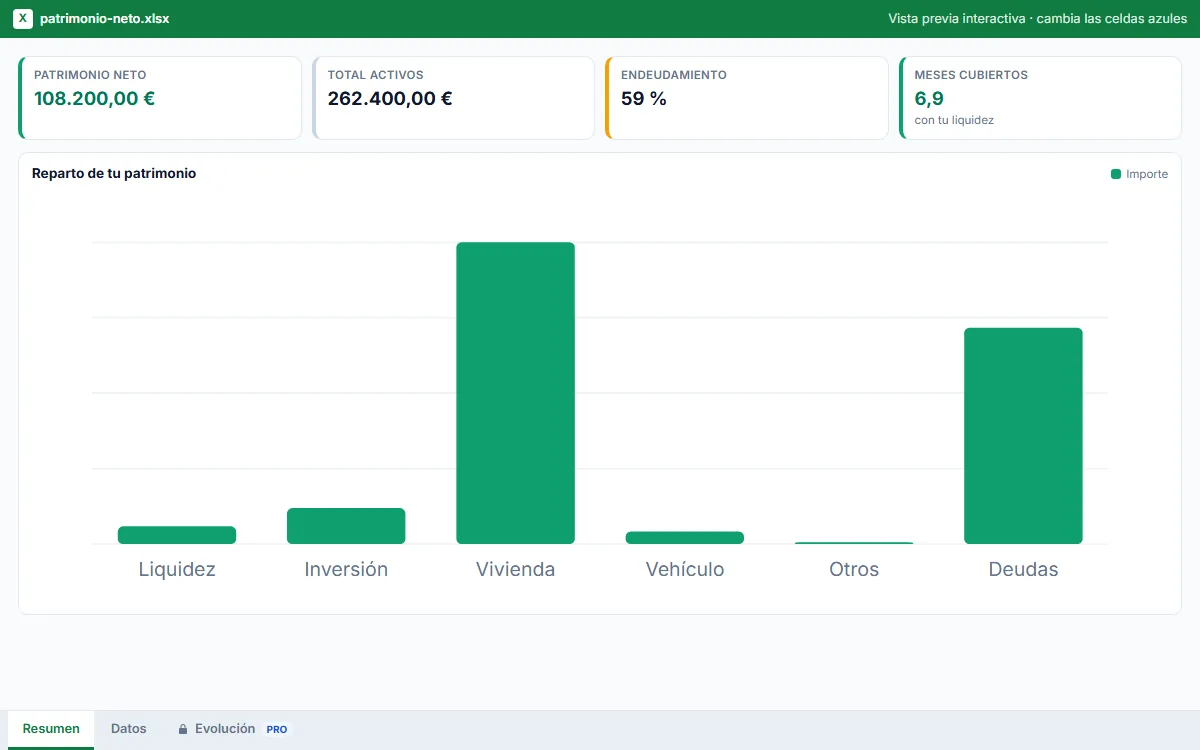This screenshot has width=1200, height=750.
Task: Select the Vivienda axis label
Action: (516, 569)
